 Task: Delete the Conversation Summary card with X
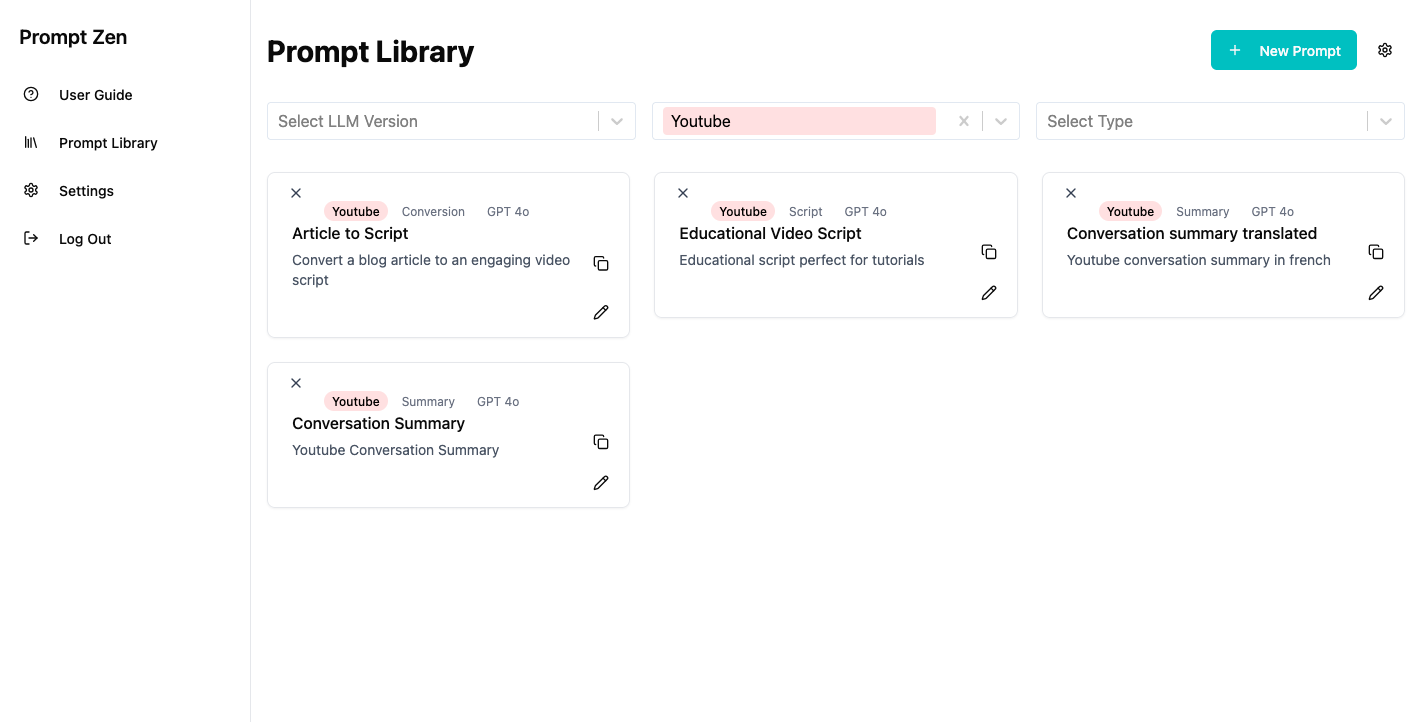296,383
